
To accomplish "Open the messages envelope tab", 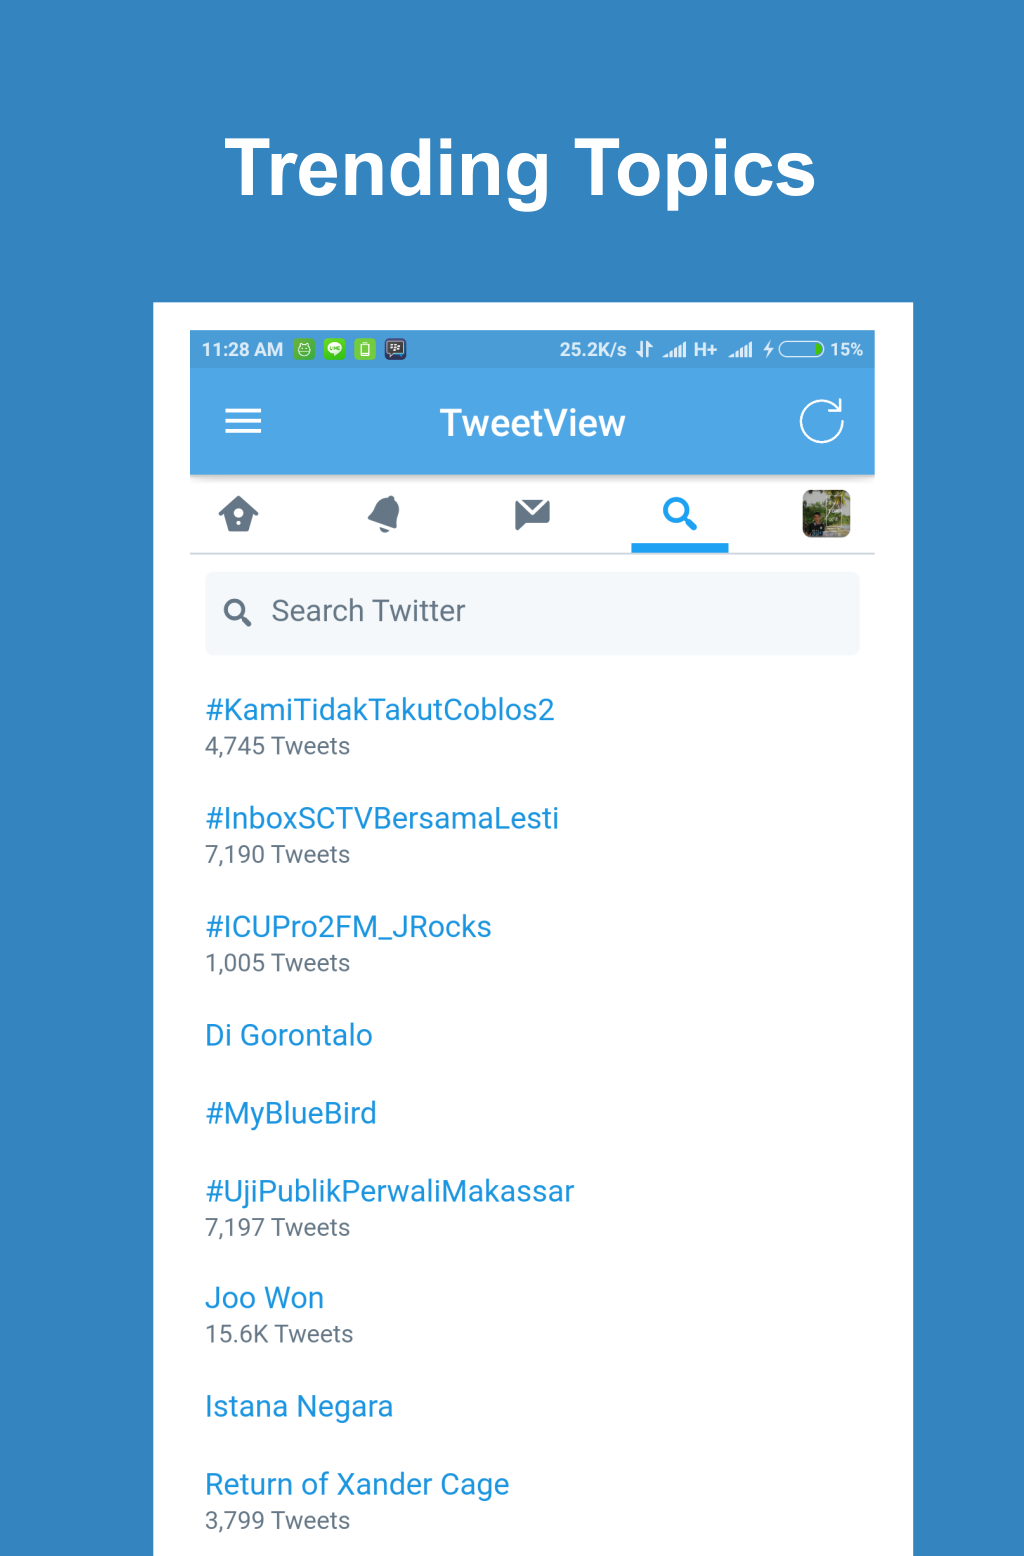I will pyautogui.click(x=532, y=514).
